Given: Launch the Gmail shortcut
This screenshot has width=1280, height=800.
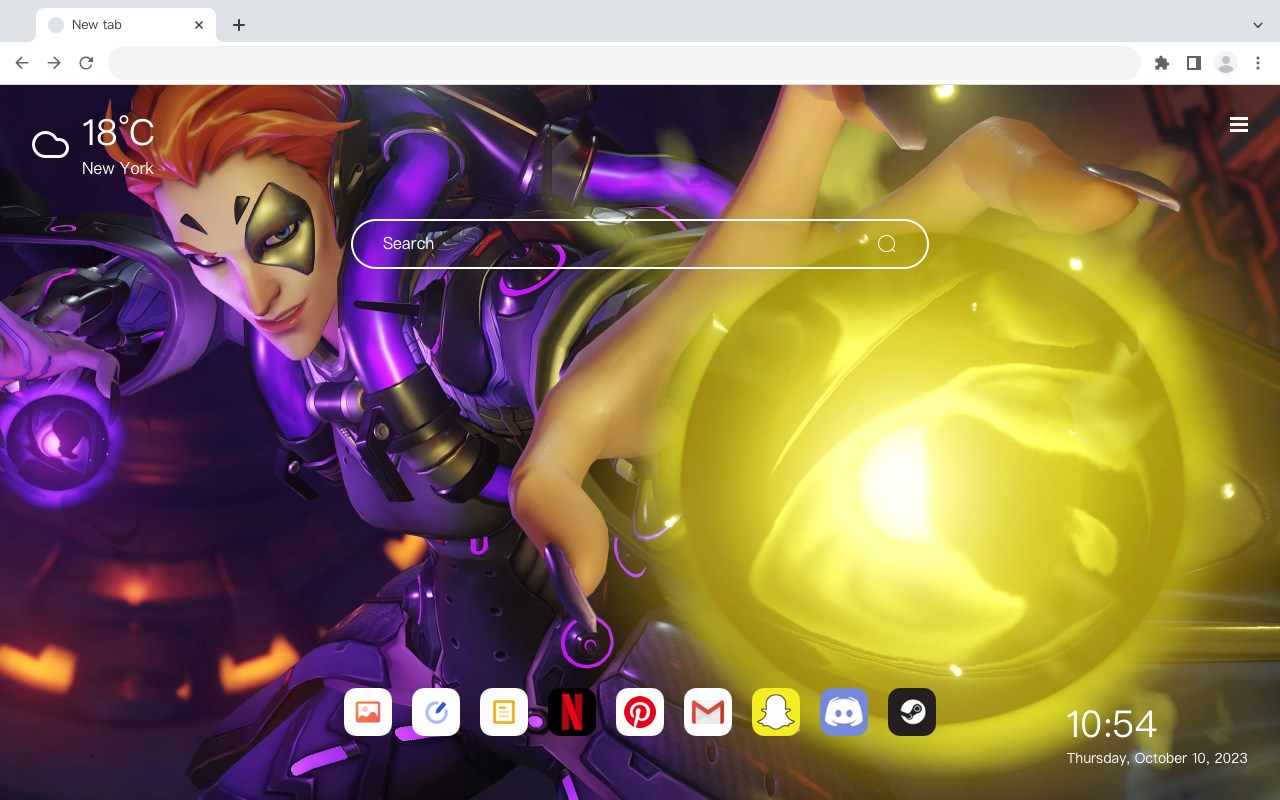Looking at the screenshot, I should tap(708, 712).
